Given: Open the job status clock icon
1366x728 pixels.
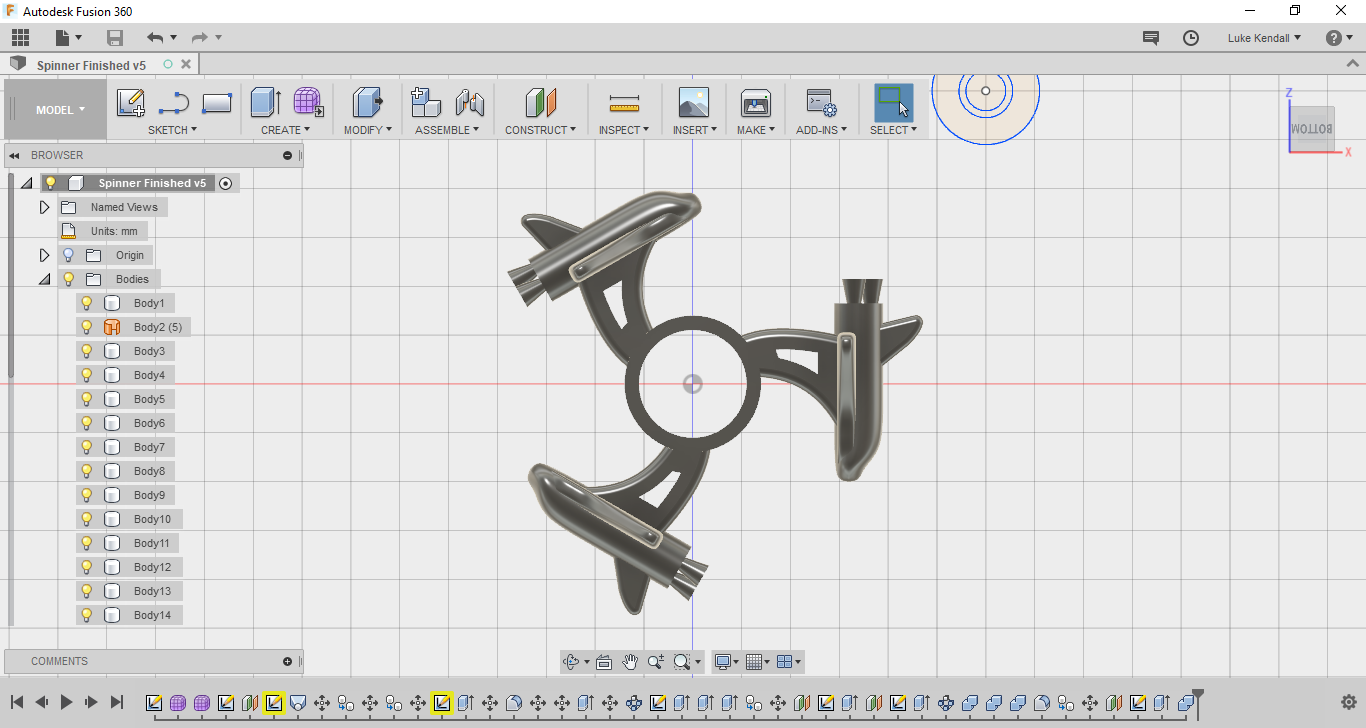Looking at the screenshot, I should [1191, 38].
